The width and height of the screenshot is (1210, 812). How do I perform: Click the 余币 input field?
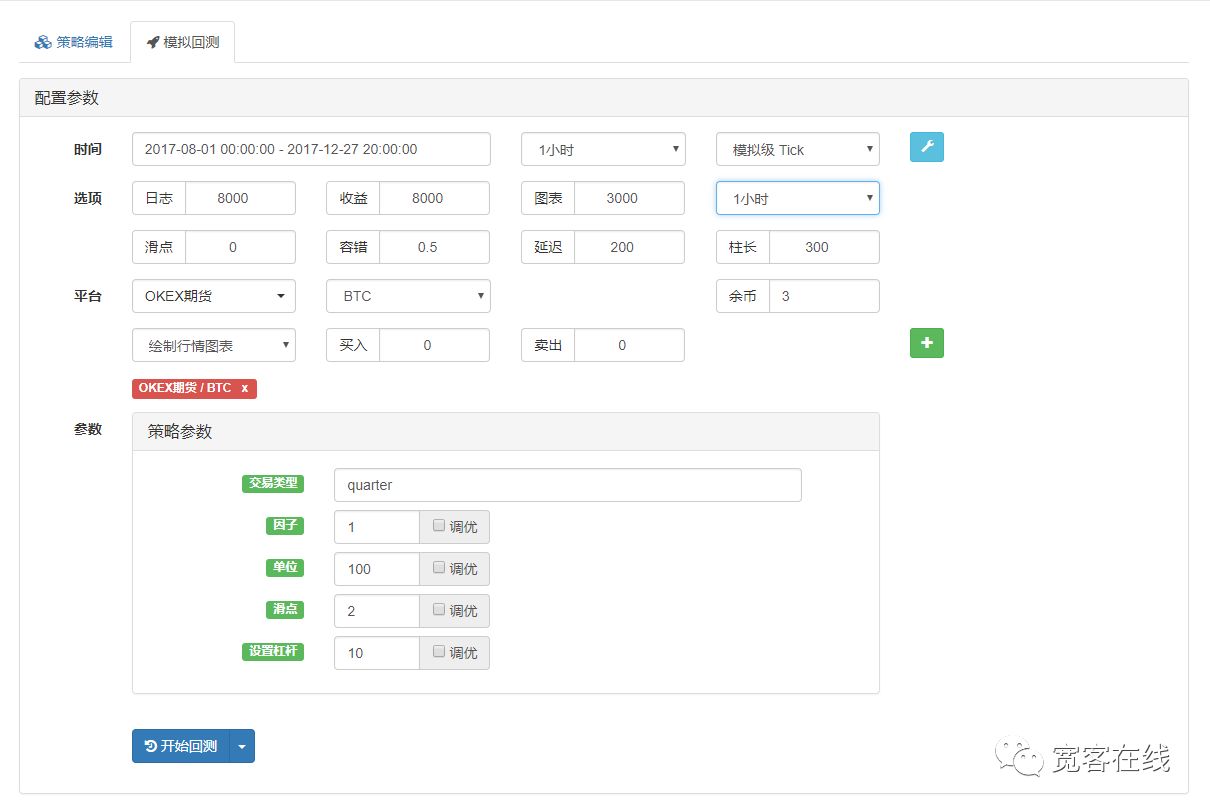[x=823, y=296]
